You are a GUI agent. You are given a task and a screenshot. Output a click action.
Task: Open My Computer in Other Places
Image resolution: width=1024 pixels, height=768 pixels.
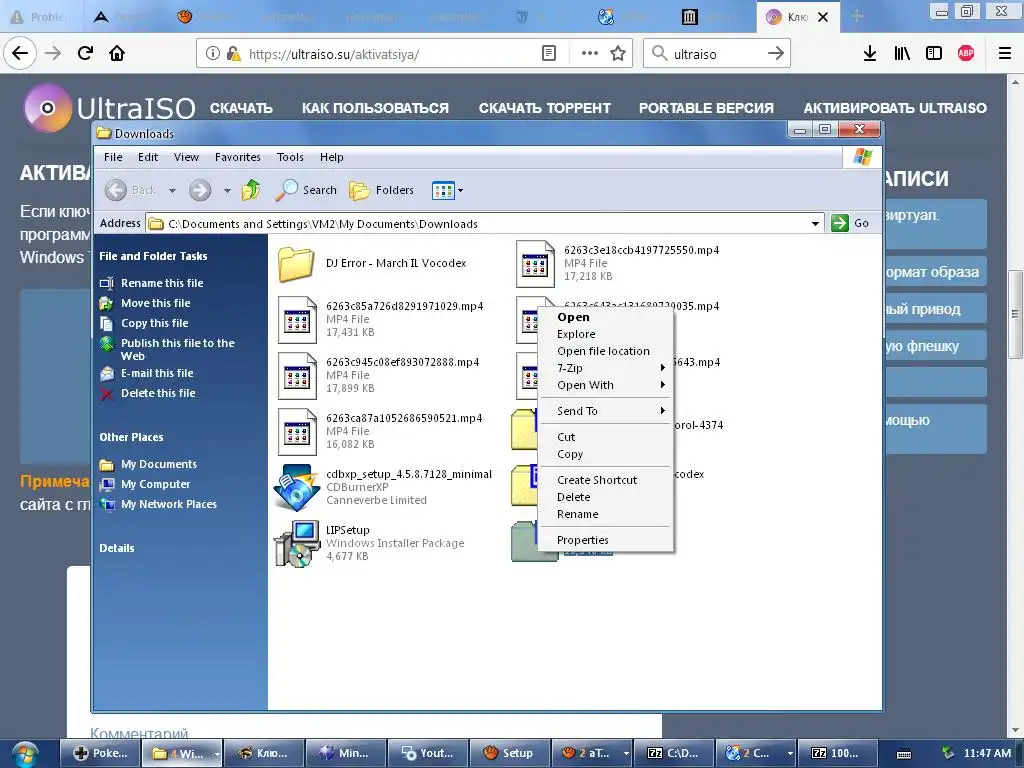click(x=155, y=485)
